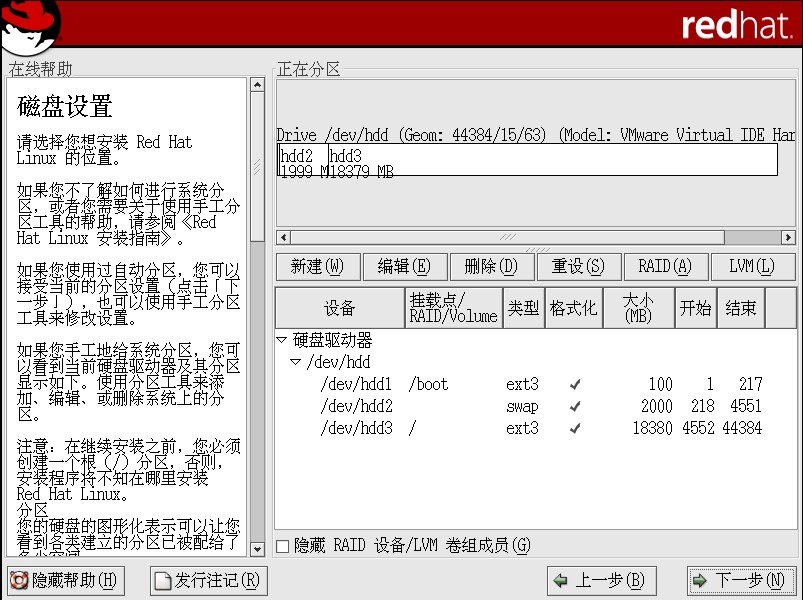The height and width of the screenshot is (600, 803).
Task: Click the 18380 size value
Action: [x=652, y=428]
